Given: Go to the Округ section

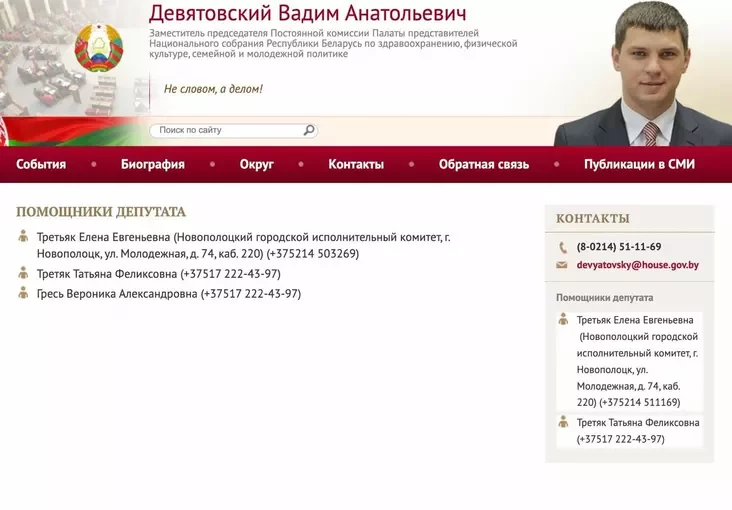Looking at the screenshot, I should 256,165.
